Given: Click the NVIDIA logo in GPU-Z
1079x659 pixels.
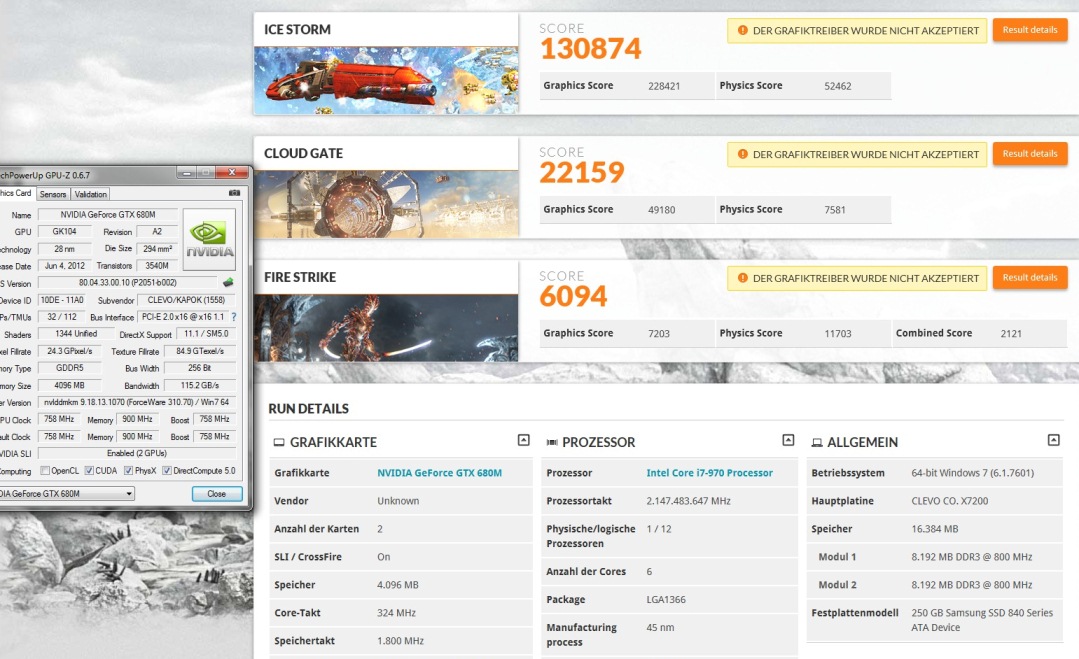Looking at the screenshot, I should pyautogui.click(x=209, y=240).
